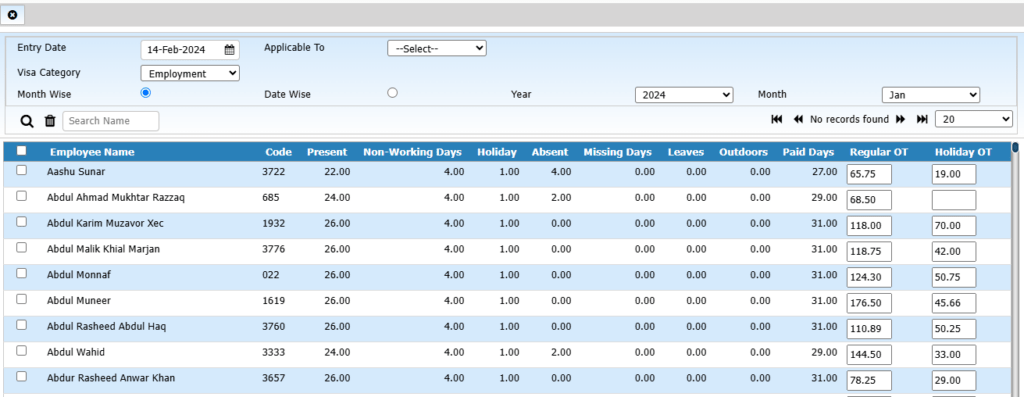Check the box for Abdul Rasheed Abdul Haq

22,325
